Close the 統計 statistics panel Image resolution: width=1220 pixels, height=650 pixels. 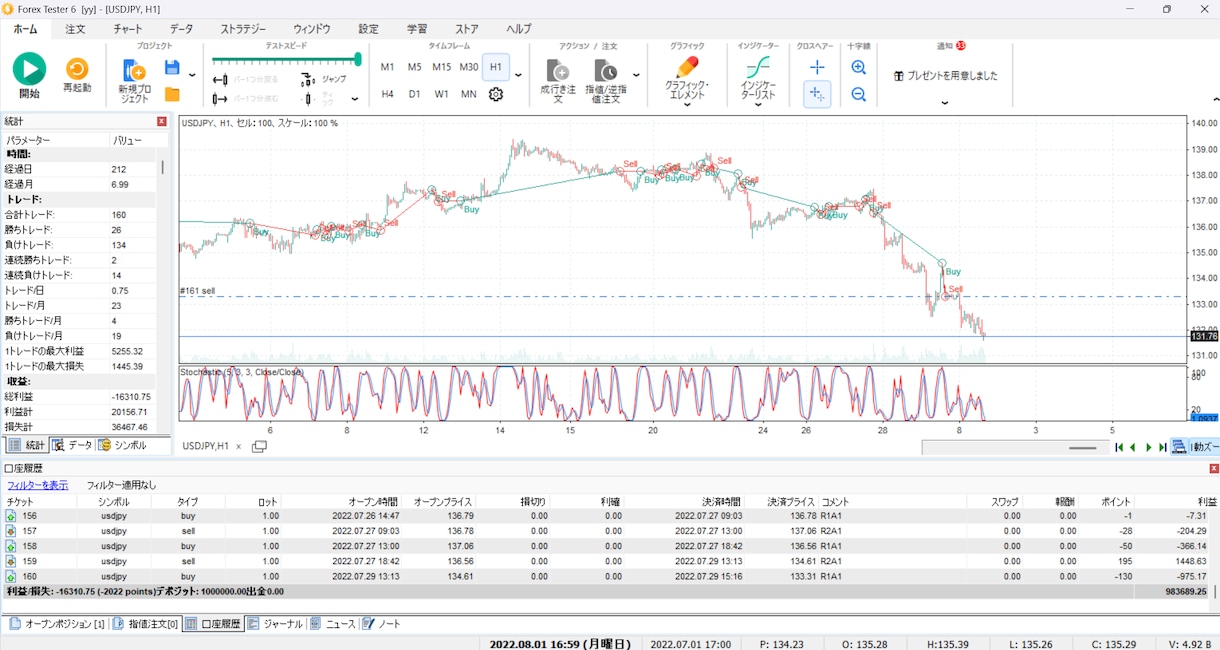(162, 121)
